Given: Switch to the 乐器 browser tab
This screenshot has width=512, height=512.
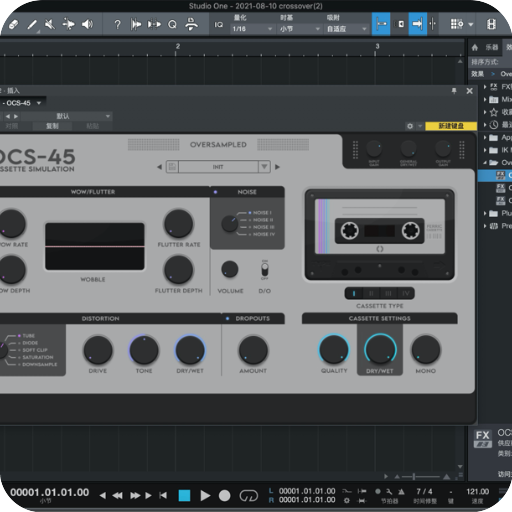Looking at the screenshot, I should tap(491, 47).
